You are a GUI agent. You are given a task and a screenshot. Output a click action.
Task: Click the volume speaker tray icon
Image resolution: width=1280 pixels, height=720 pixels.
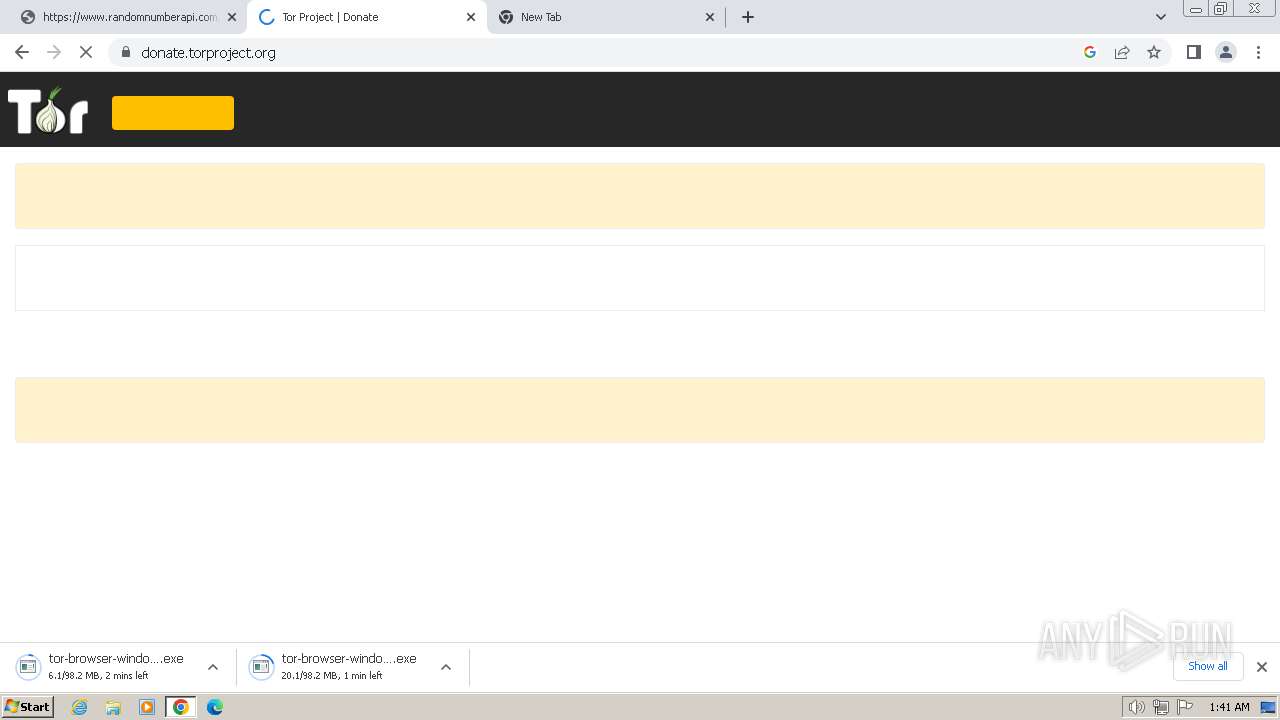pyautogui.click(x=1136, y=707)
